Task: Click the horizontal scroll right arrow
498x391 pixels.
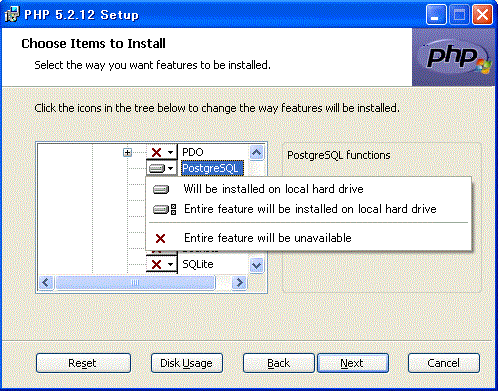Action: (x=239, y=283)
